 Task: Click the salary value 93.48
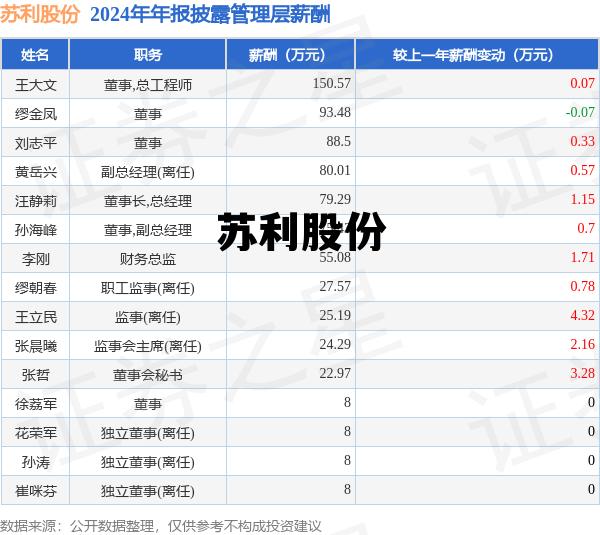coord(335,112)
